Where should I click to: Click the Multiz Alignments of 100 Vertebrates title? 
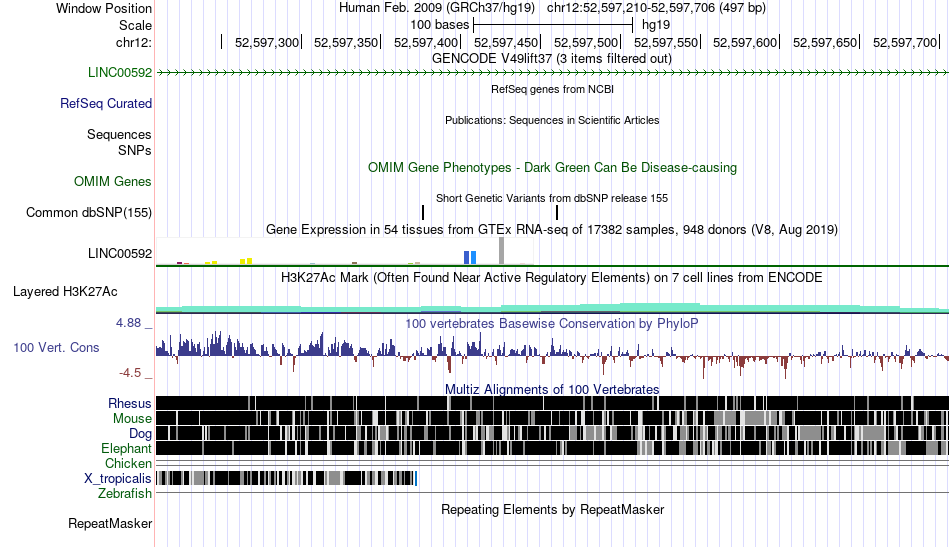552,390
